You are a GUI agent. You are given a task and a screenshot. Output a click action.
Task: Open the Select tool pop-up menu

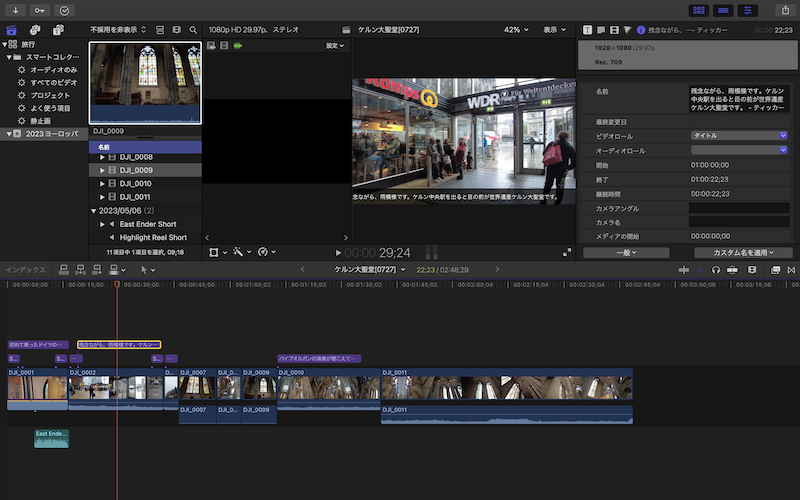click(148, 270)
